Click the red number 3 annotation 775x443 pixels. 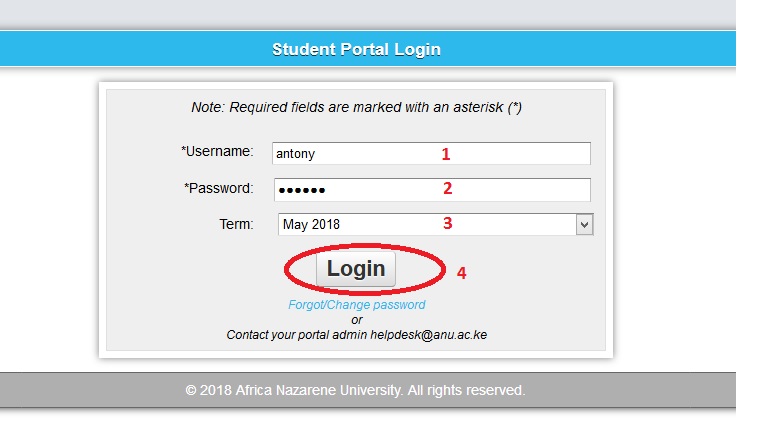pyautogui.click(x=447, y=224)
